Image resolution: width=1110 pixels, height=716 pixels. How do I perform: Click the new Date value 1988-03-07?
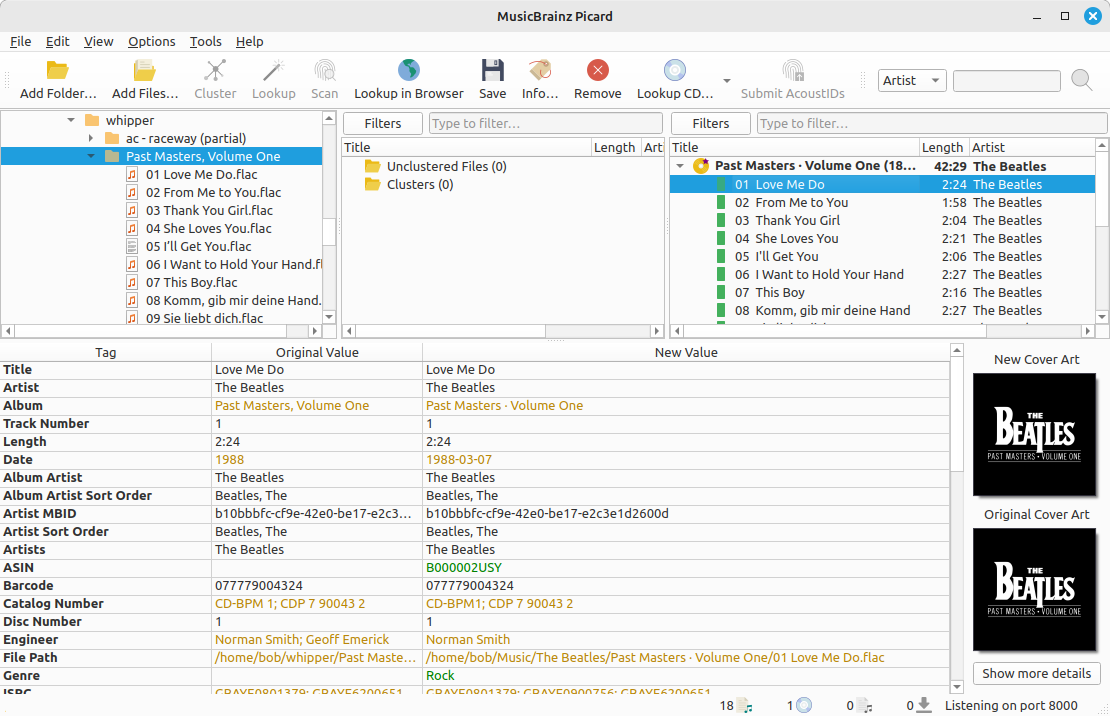click(x=459, y=460)
